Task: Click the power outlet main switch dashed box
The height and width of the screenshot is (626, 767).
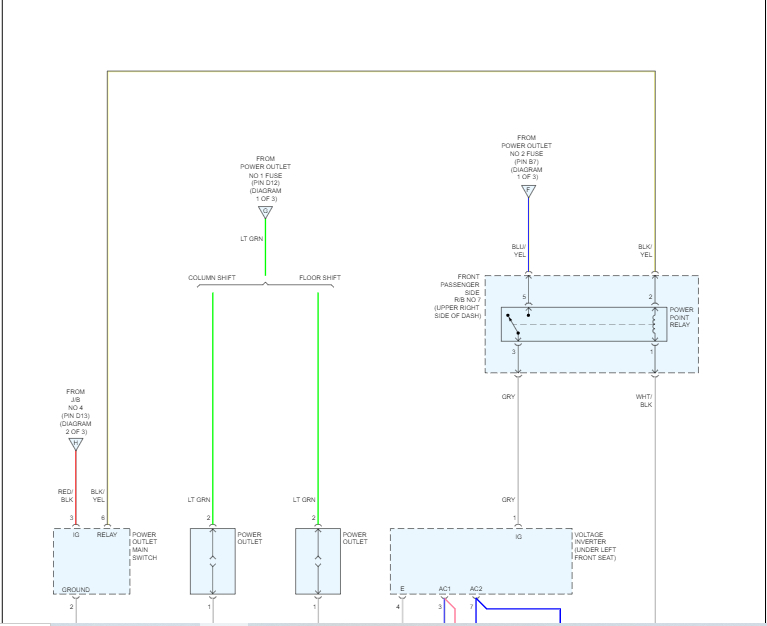Action: point(91,561)
